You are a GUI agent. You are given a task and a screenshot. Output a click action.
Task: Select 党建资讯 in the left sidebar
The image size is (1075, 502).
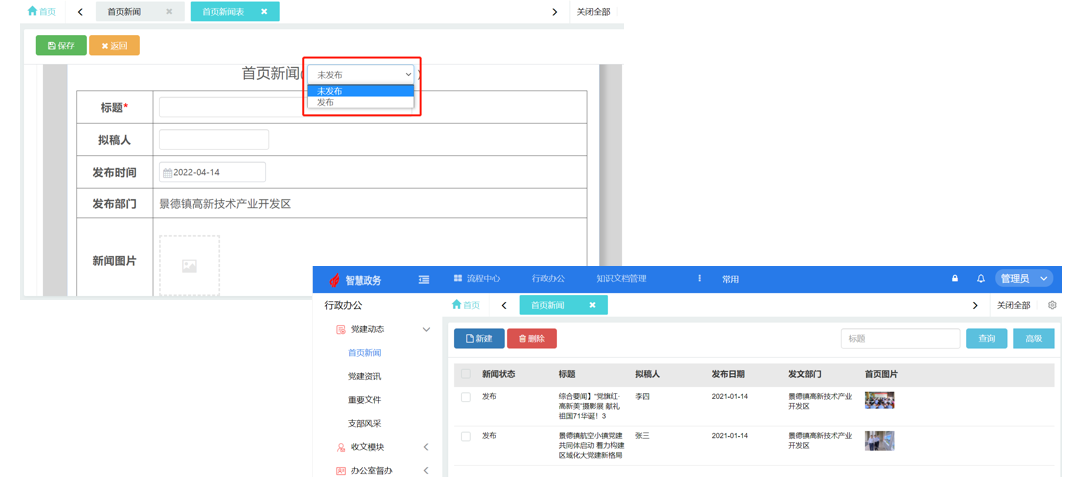[364, 376]
